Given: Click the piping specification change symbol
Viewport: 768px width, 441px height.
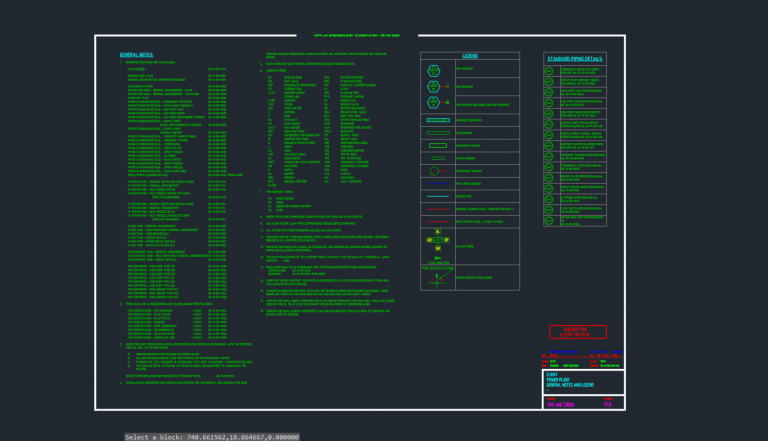Looking at the screenshot, I should tap(437, 279).
